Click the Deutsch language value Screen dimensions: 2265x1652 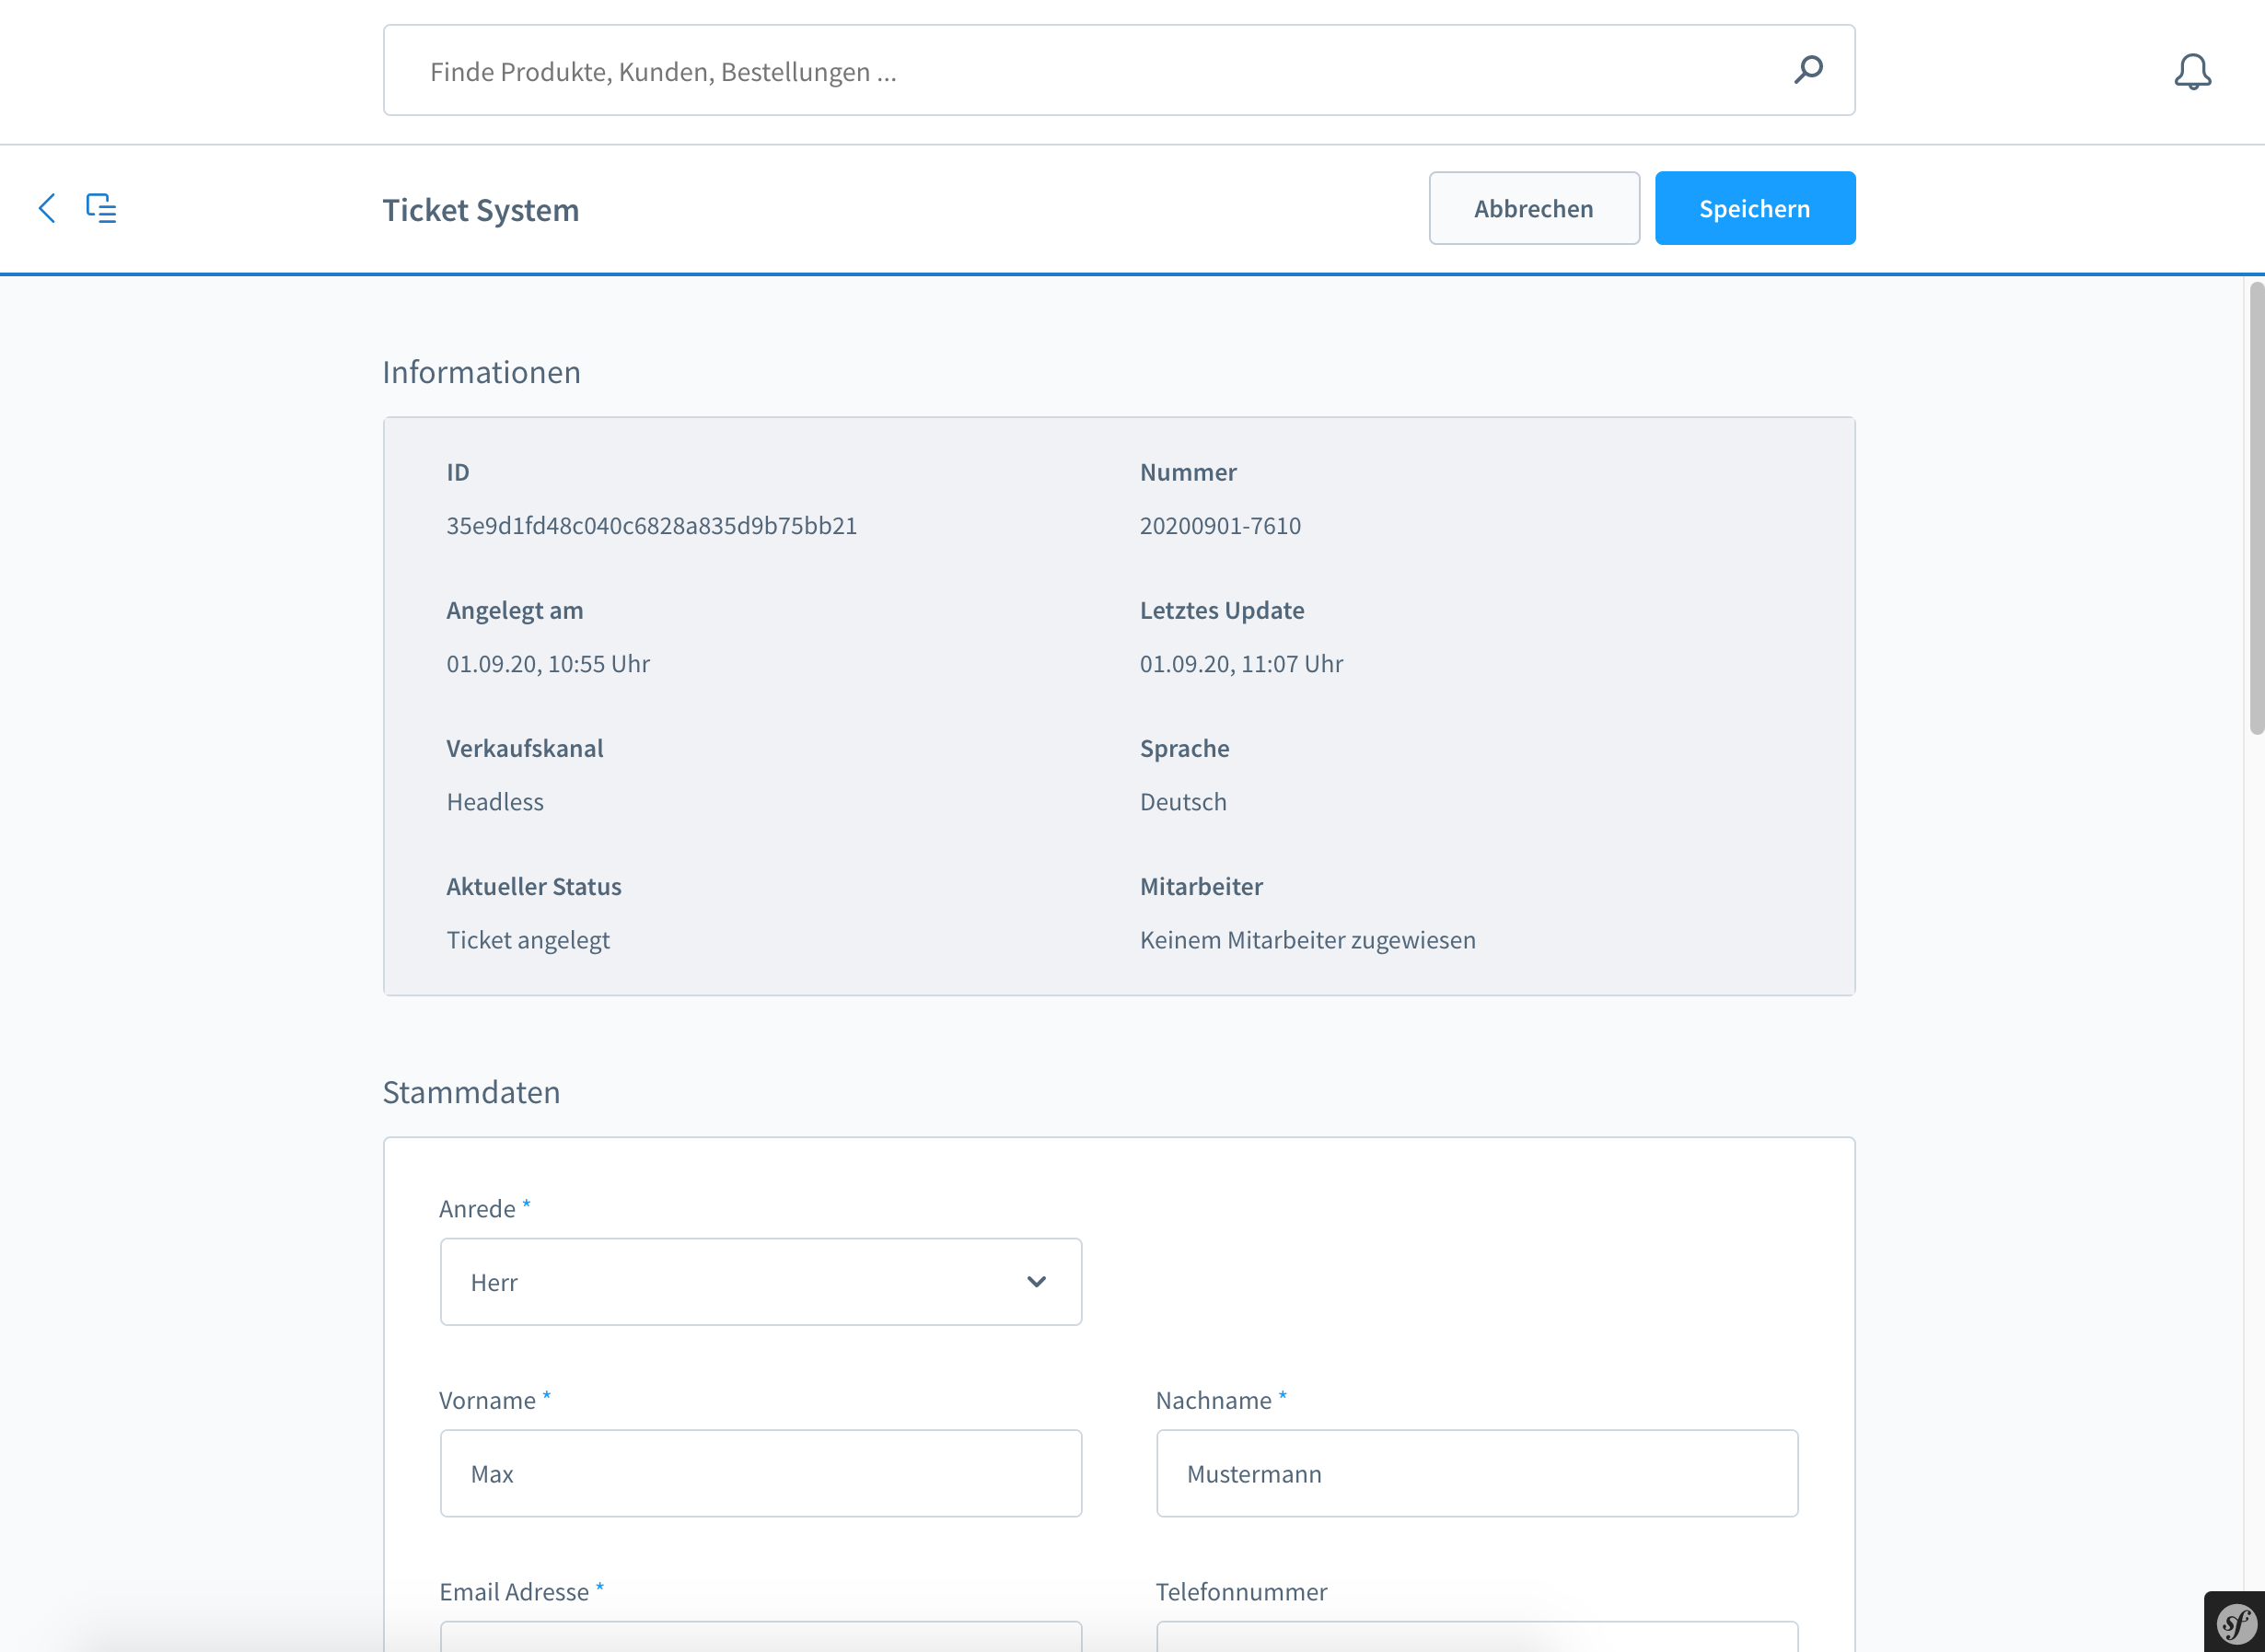(x=1183, y=802)
